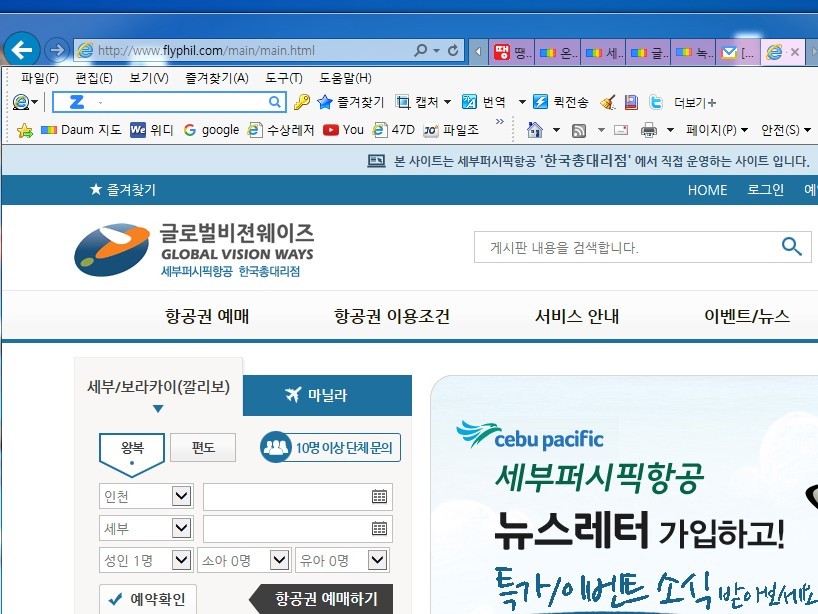The image size is (818, 614).
Task: Close the current browser tab
Action: pyautogui.click(x=795, y=52)
